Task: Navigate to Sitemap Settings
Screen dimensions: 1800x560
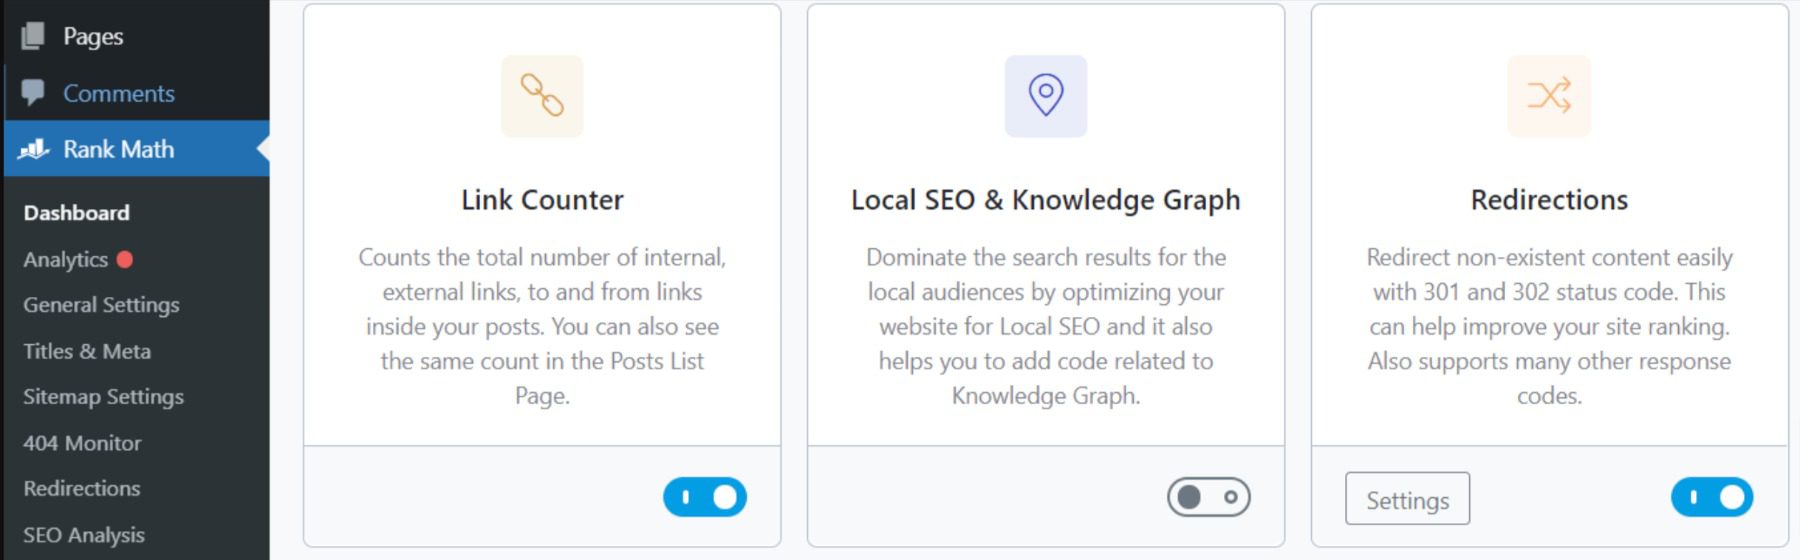Action: click(x=103, y=397)
